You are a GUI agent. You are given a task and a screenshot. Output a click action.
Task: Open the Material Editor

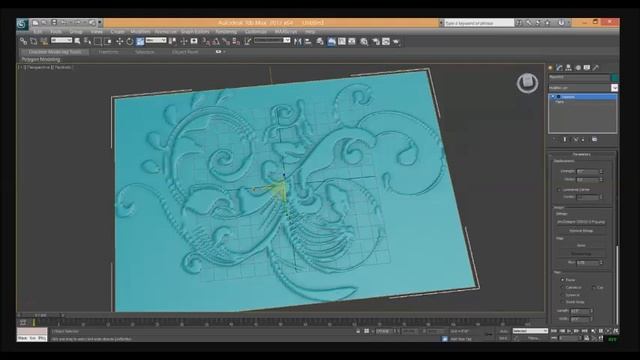[x=364, y=41]
